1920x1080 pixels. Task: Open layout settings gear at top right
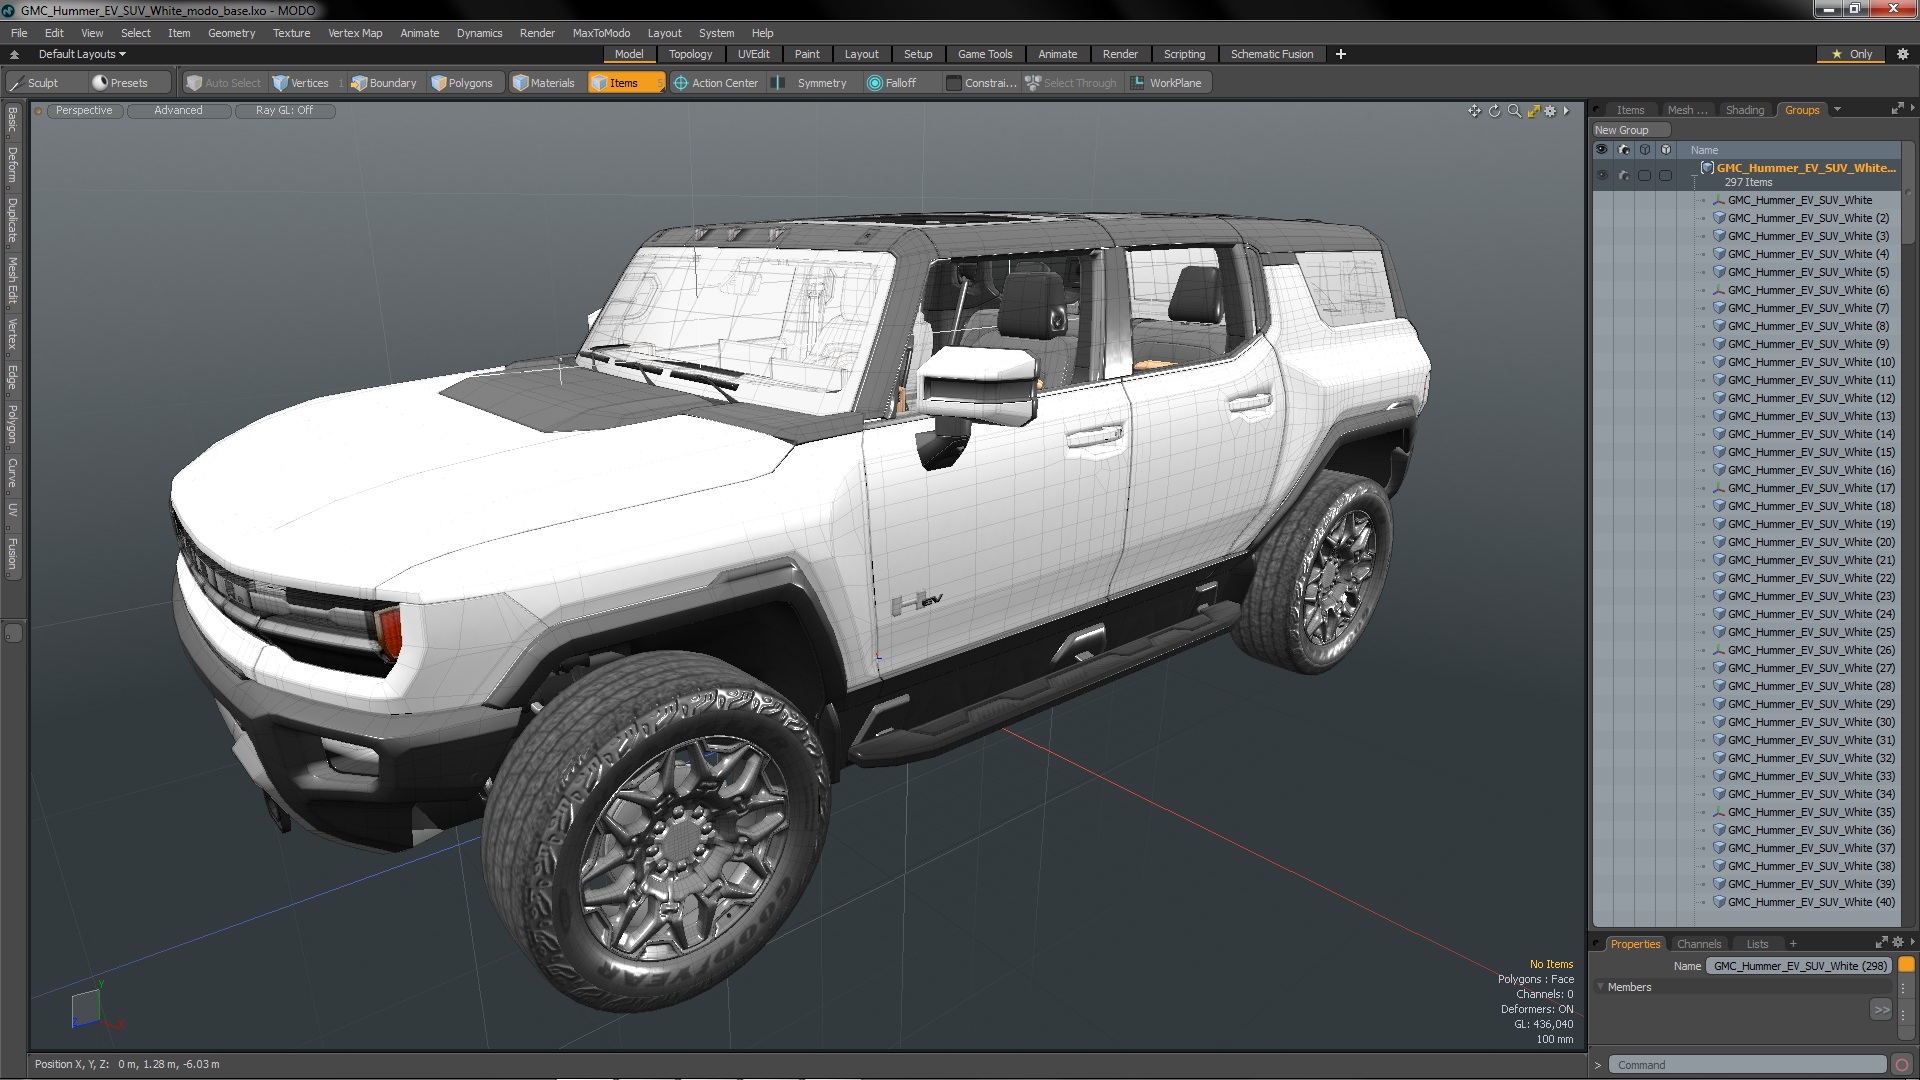(1902, 54)
